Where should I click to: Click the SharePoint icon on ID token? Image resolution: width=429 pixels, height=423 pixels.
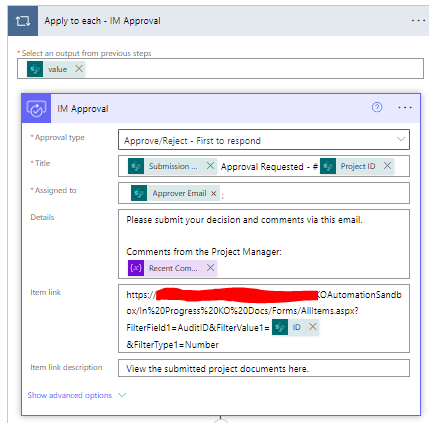[x=280, y=327]
